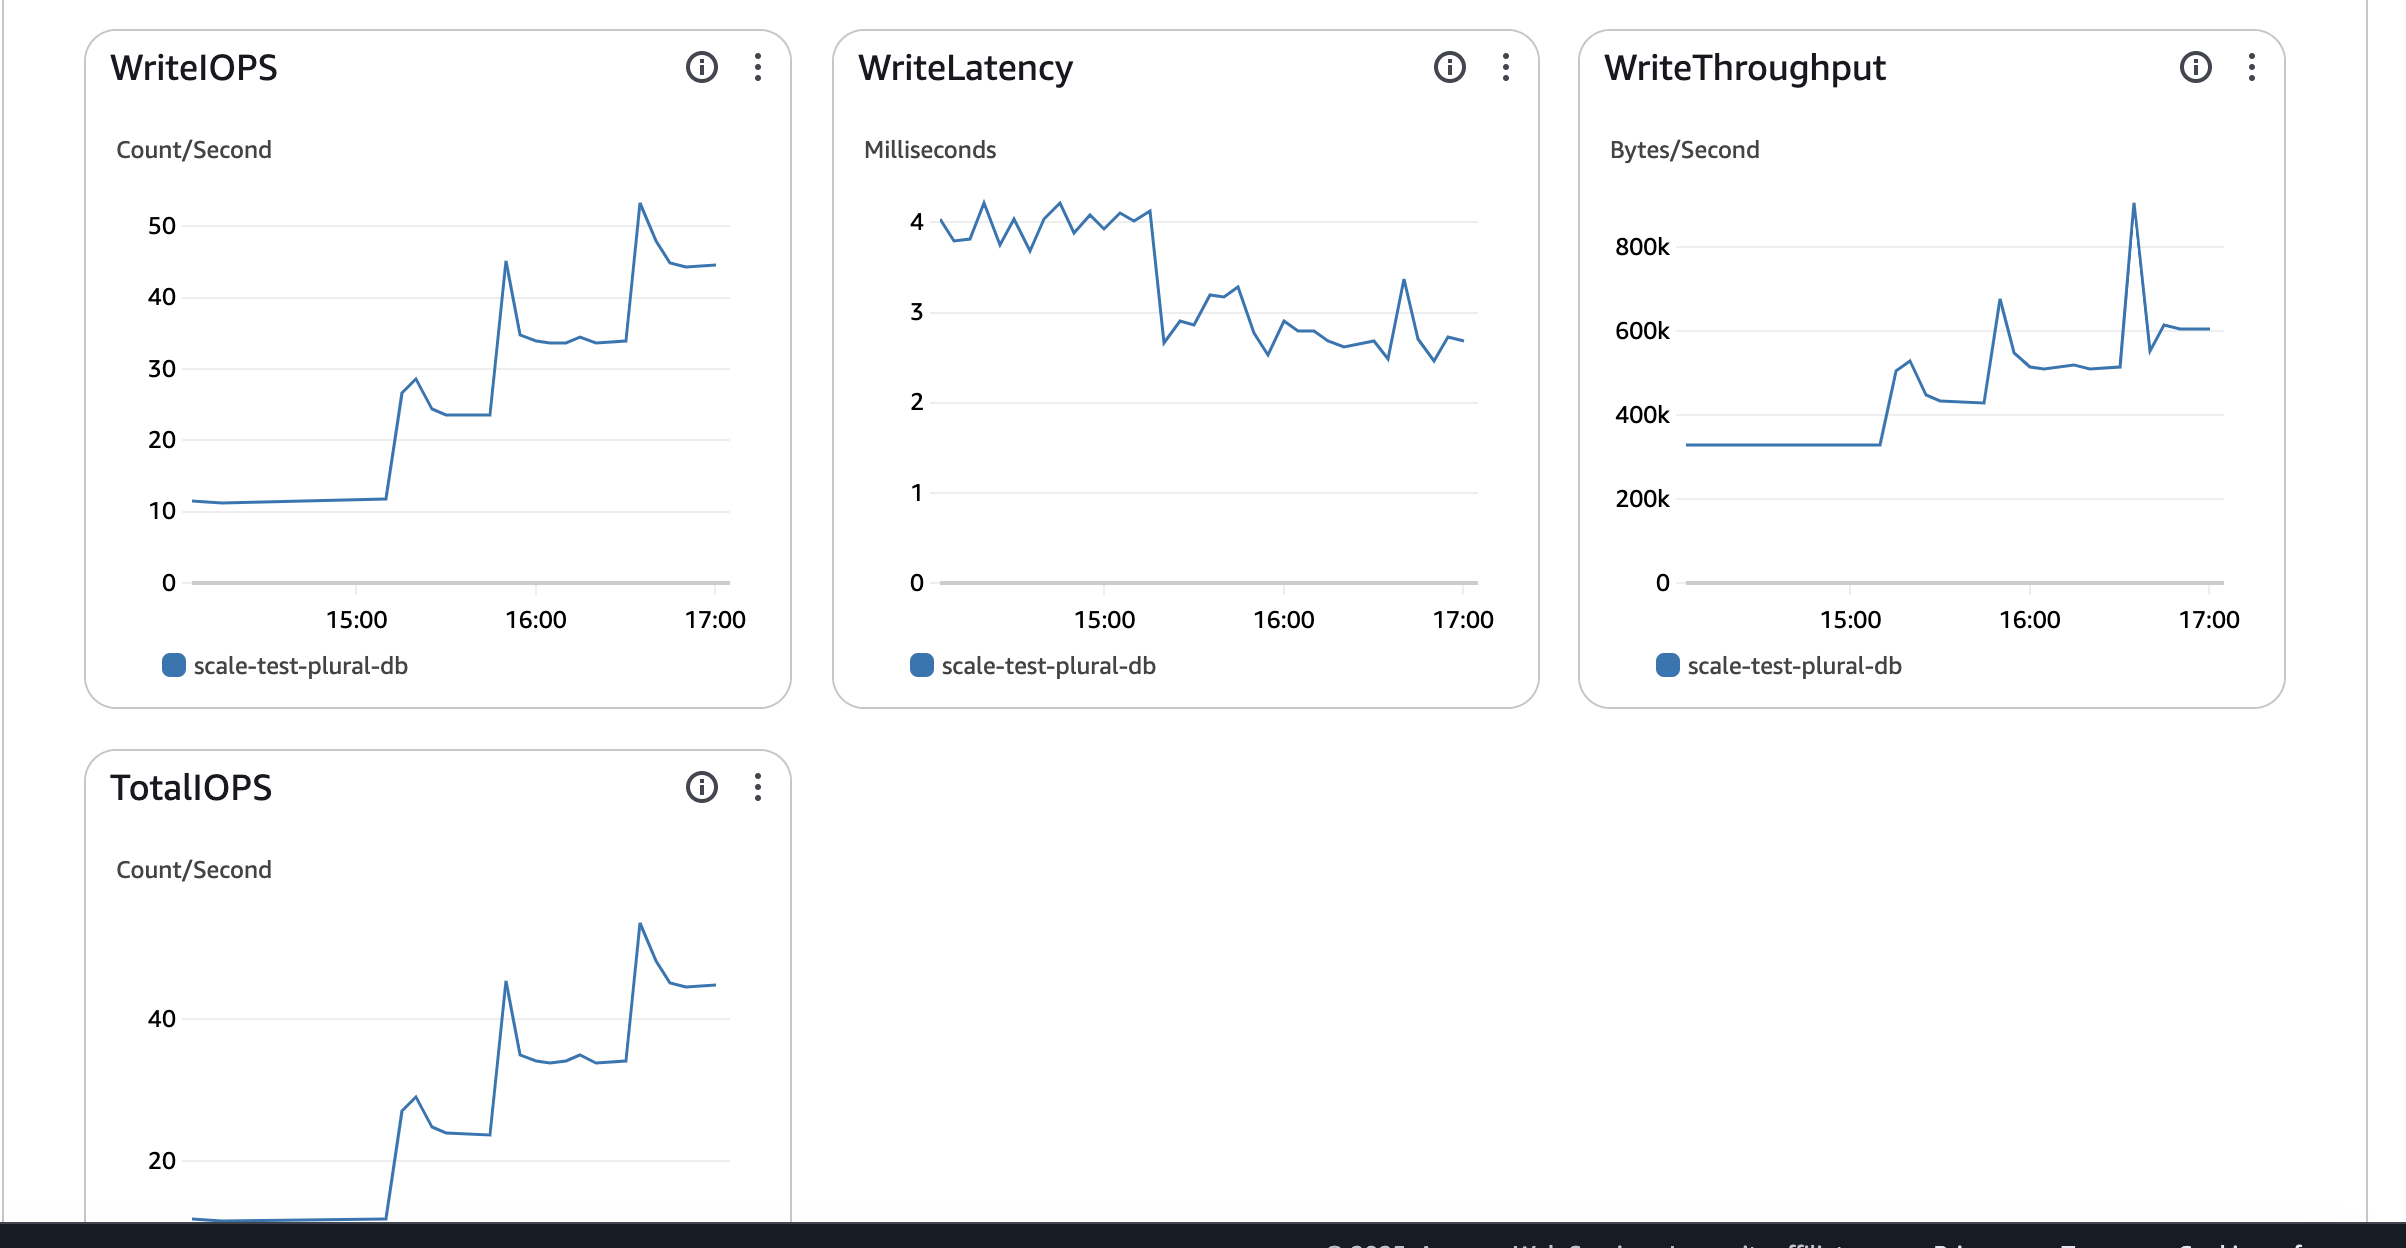Click the 4 y-axis label in WriteLatency
The height and width of the screenshot is (1248, 2406).
coord(917,222)
